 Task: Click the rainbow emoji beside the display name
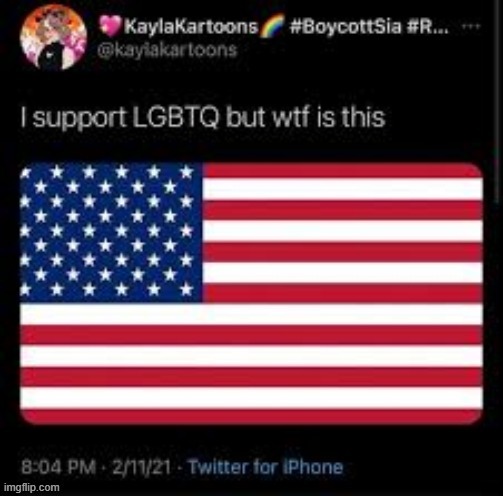(272, 26)
